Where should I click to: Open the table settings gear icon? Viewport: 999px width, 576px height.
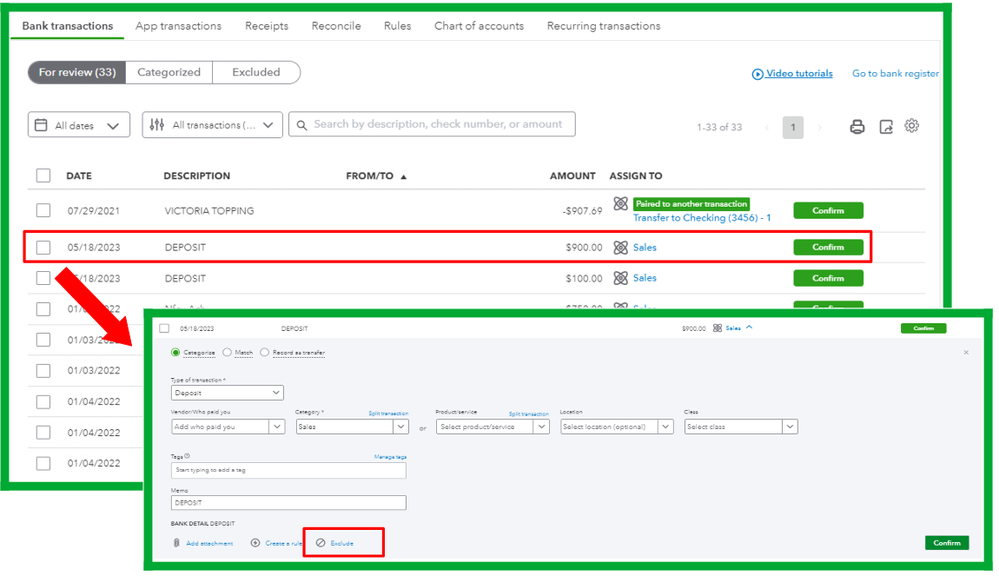pos(912,126)
